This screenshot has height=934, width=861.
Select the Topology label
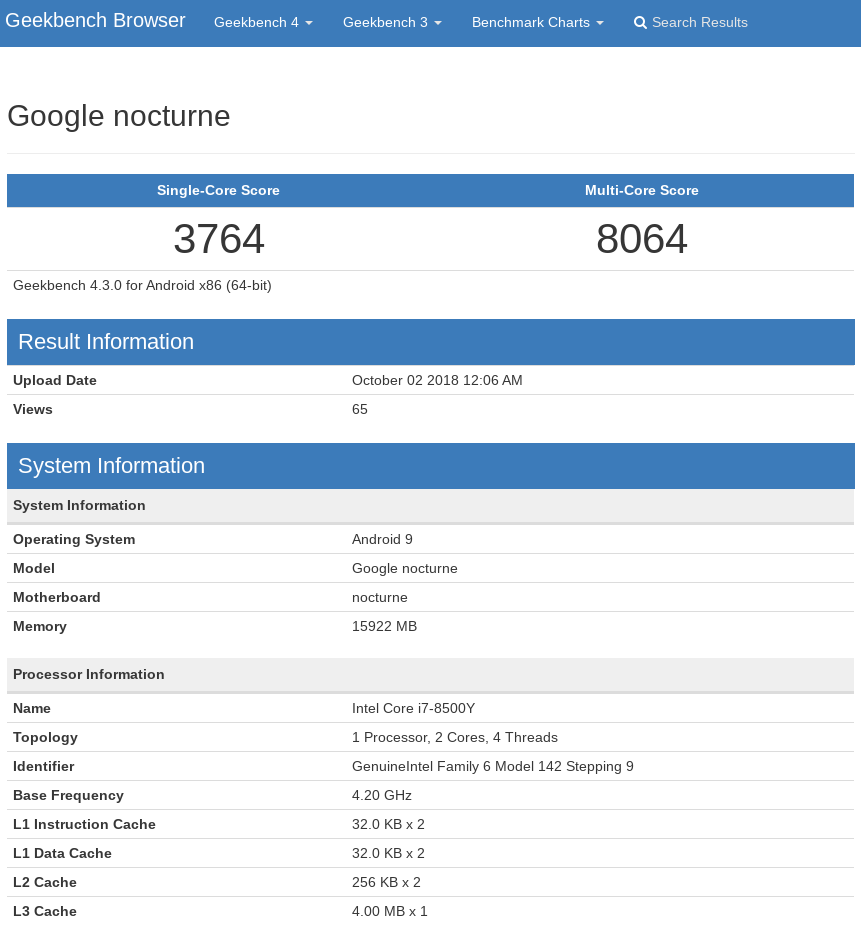pos(45,738)
